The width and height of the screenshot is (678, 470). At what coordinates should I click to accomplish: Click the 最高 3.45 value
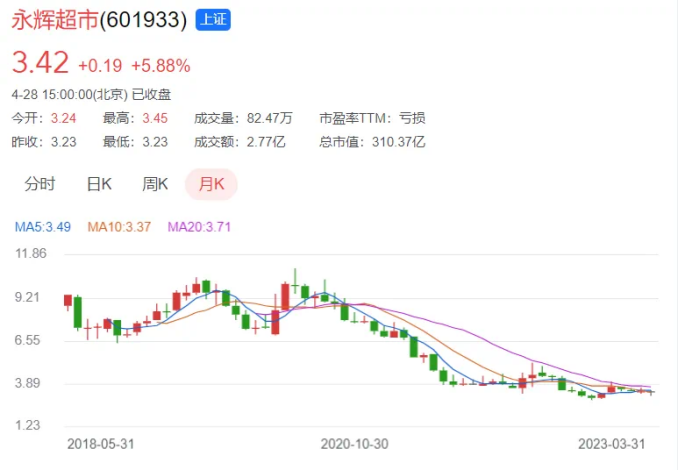[x=155, y=118]
